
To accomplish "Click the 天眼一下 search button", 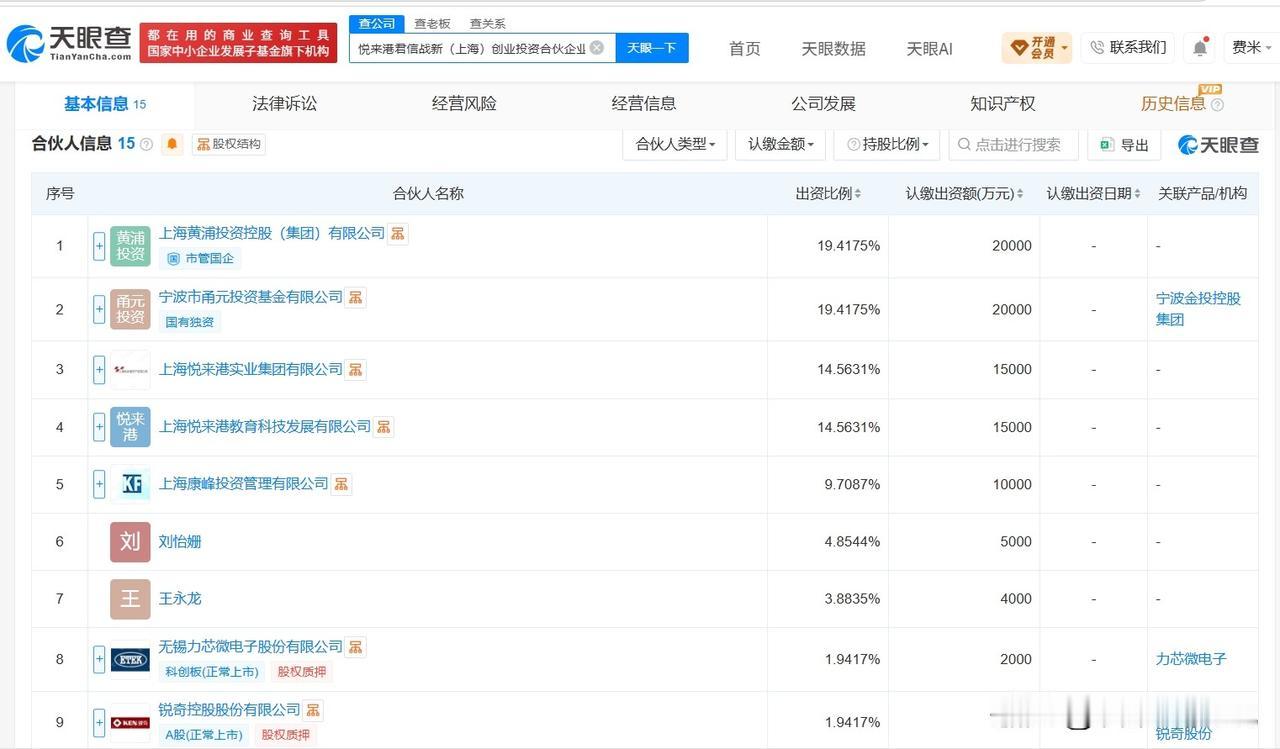I will pyautogui.click(x=652, y=47).
